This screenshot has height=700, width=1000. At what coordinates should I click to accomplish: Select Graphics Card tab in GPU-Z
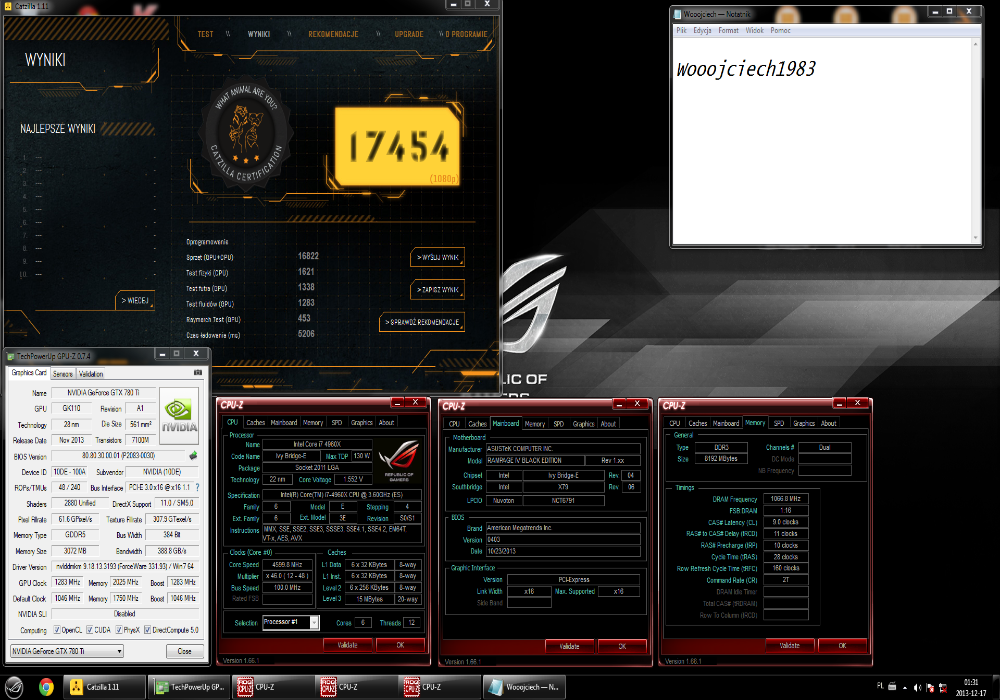point(29,372)
